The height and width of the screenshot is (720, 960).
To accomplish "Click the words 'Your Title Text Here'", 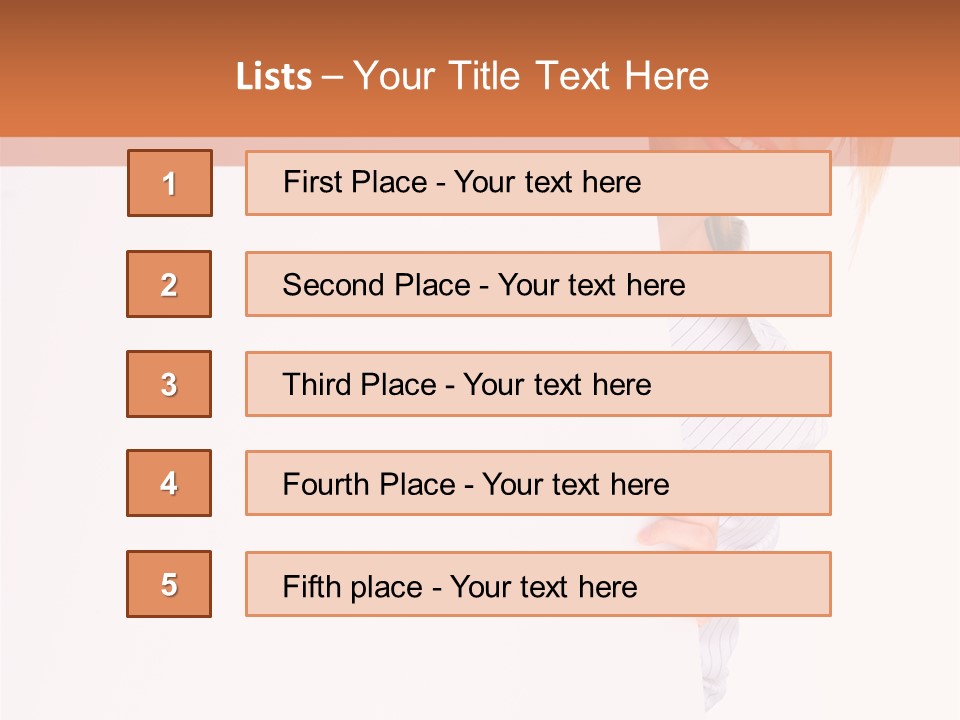I will 531,76.
